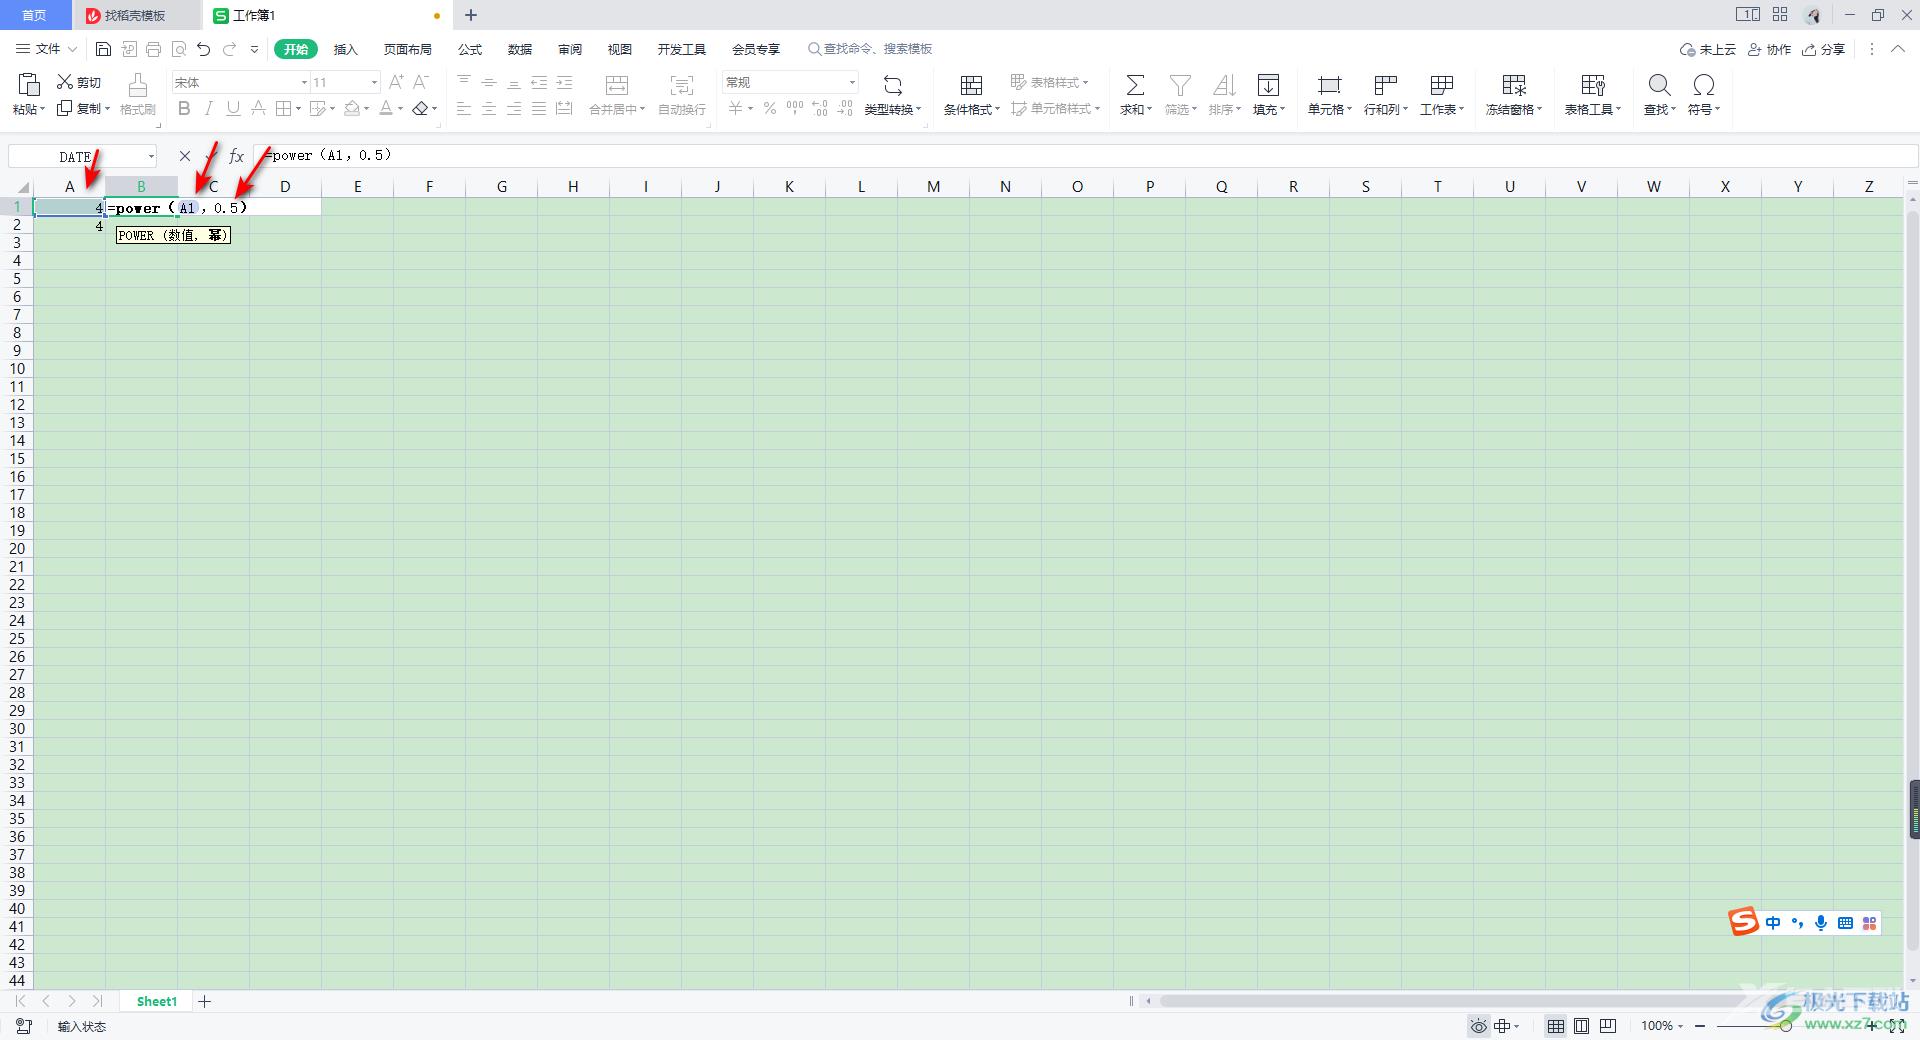The image size is (1920, 1040).
Task: Click the Sort (排序) icon
Action: click(x=1224, y=85)
